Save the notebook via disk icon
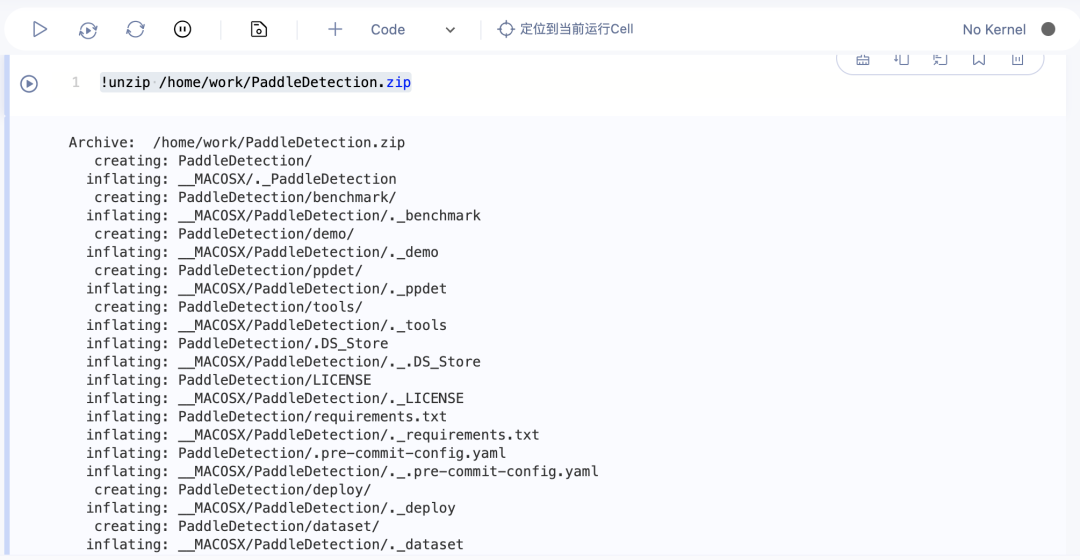Image resolution: width=1080 pixels, height=560 pixels. click(258, 29)
